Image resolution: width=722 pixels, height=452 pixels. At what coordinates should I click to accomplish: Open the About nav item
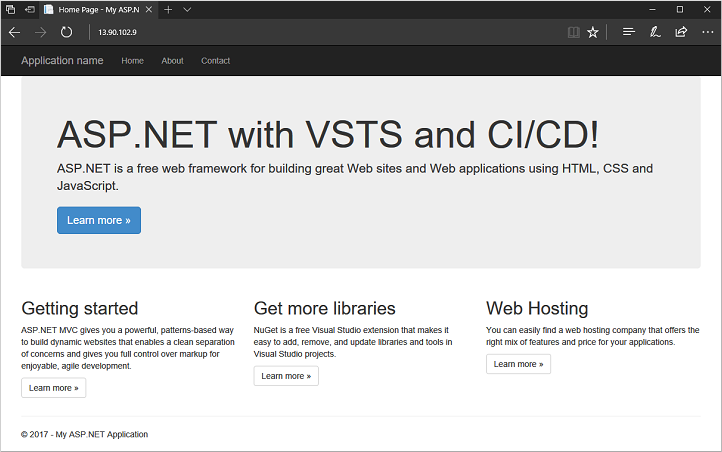172,61
